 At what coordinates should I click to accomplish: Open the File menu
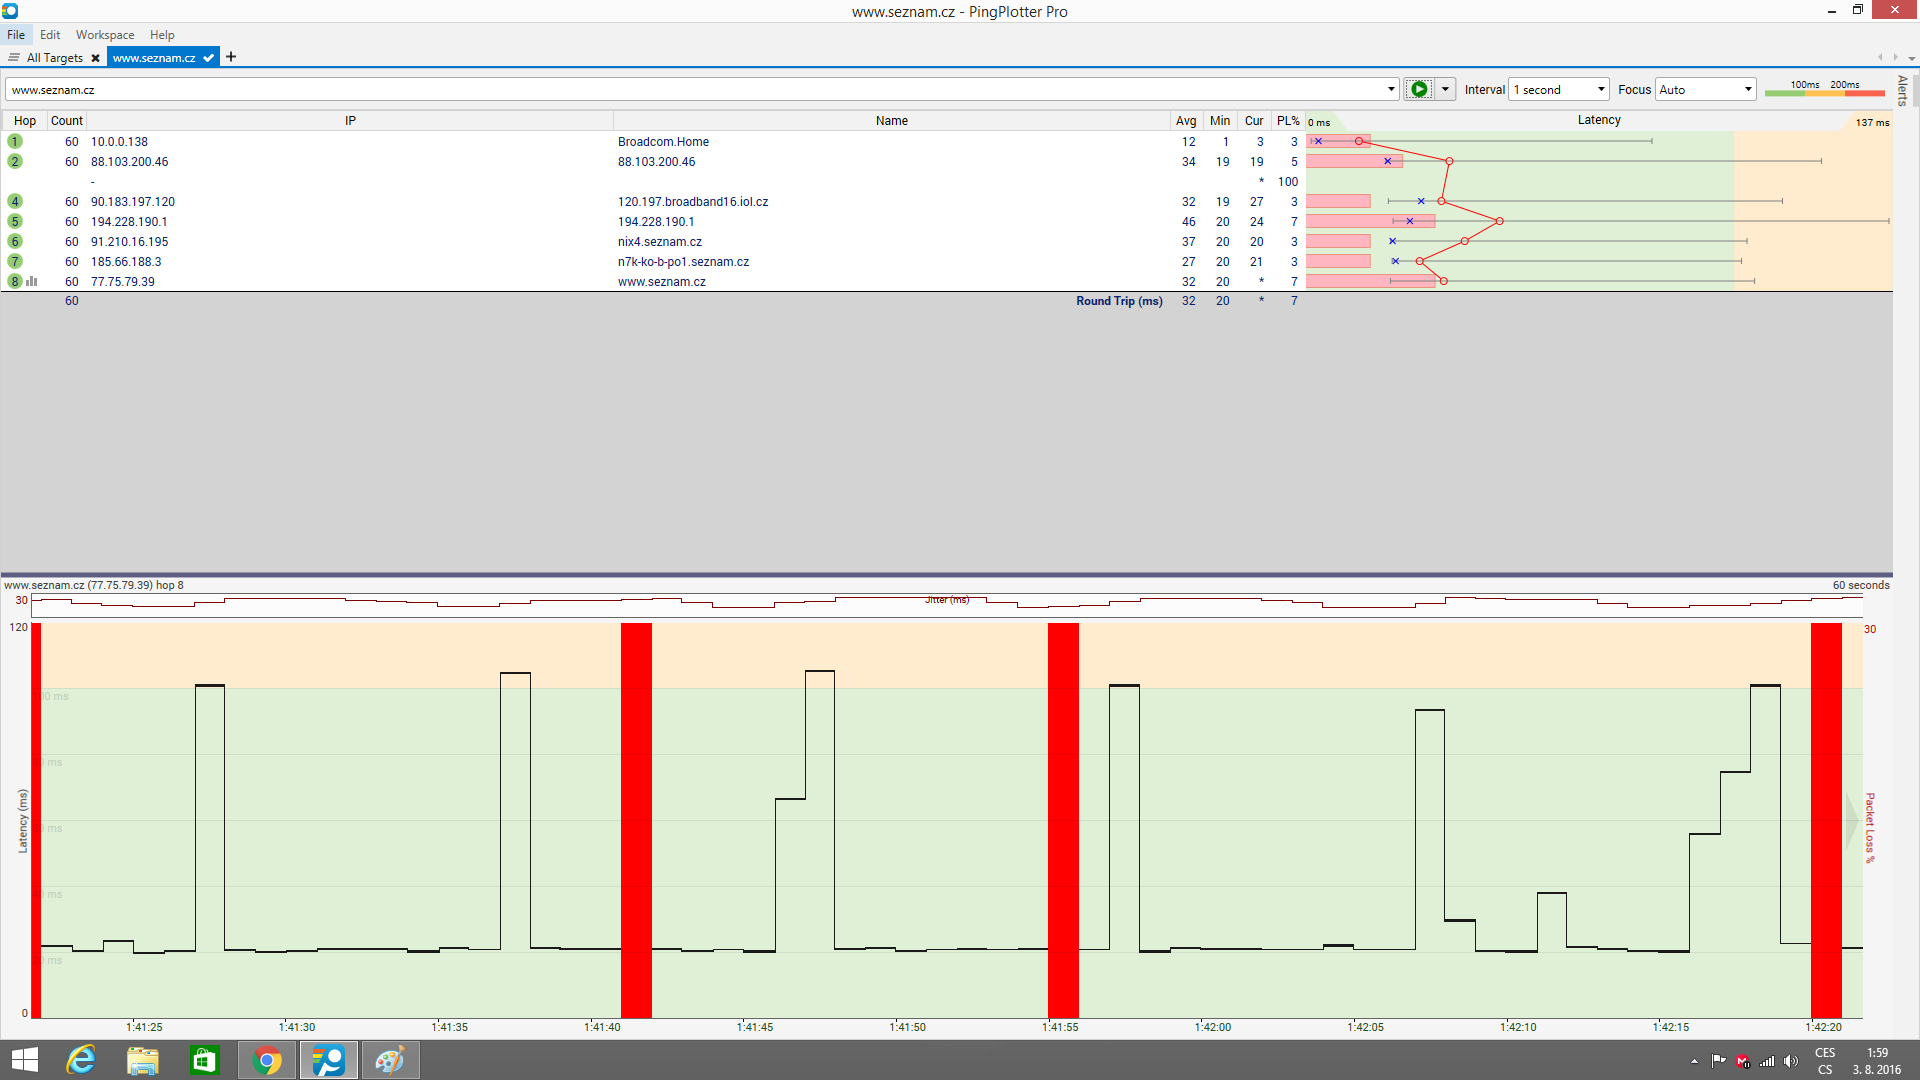click(16, 34)
